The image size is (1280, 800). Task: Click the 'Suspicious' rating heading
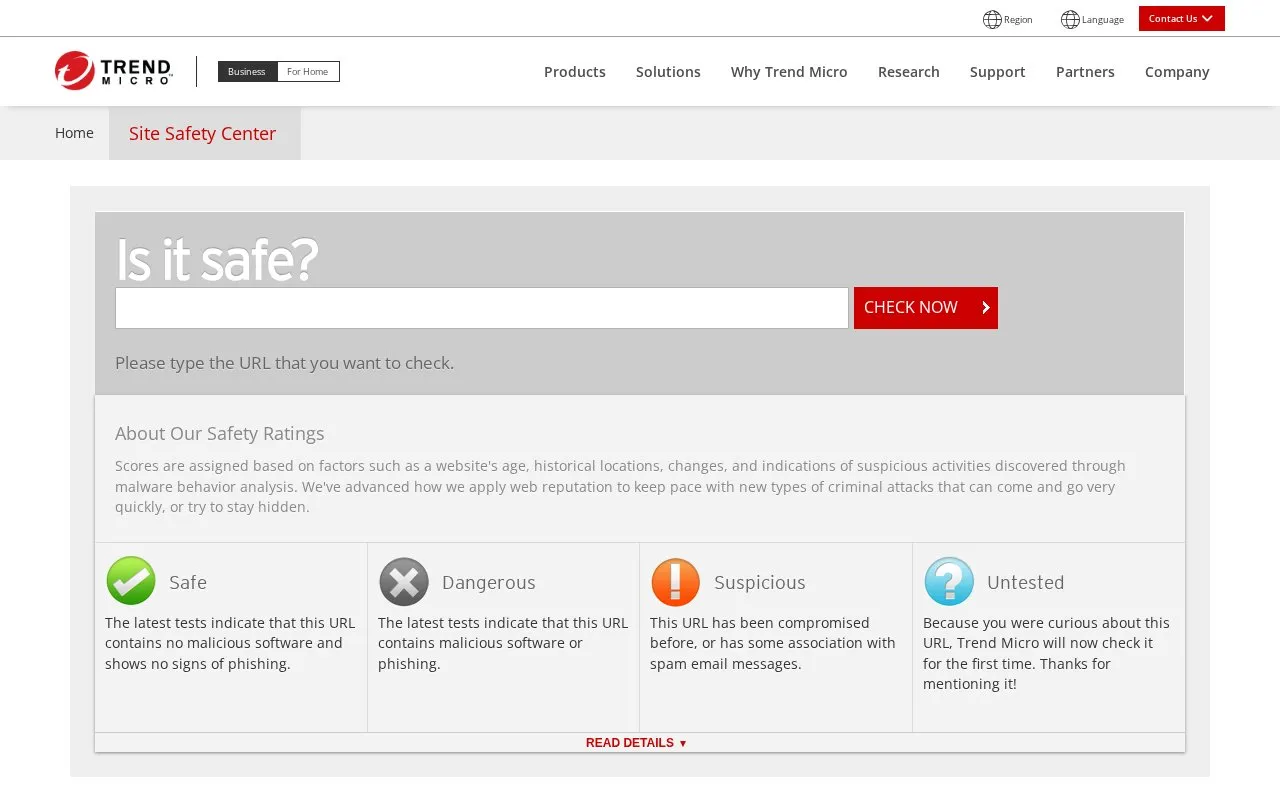(x=760, y=582)
